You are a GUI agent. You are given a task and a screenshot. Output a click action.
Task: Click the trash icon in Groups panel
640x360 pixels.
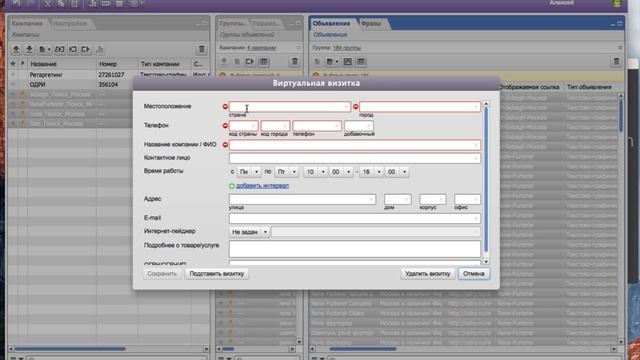294,62
